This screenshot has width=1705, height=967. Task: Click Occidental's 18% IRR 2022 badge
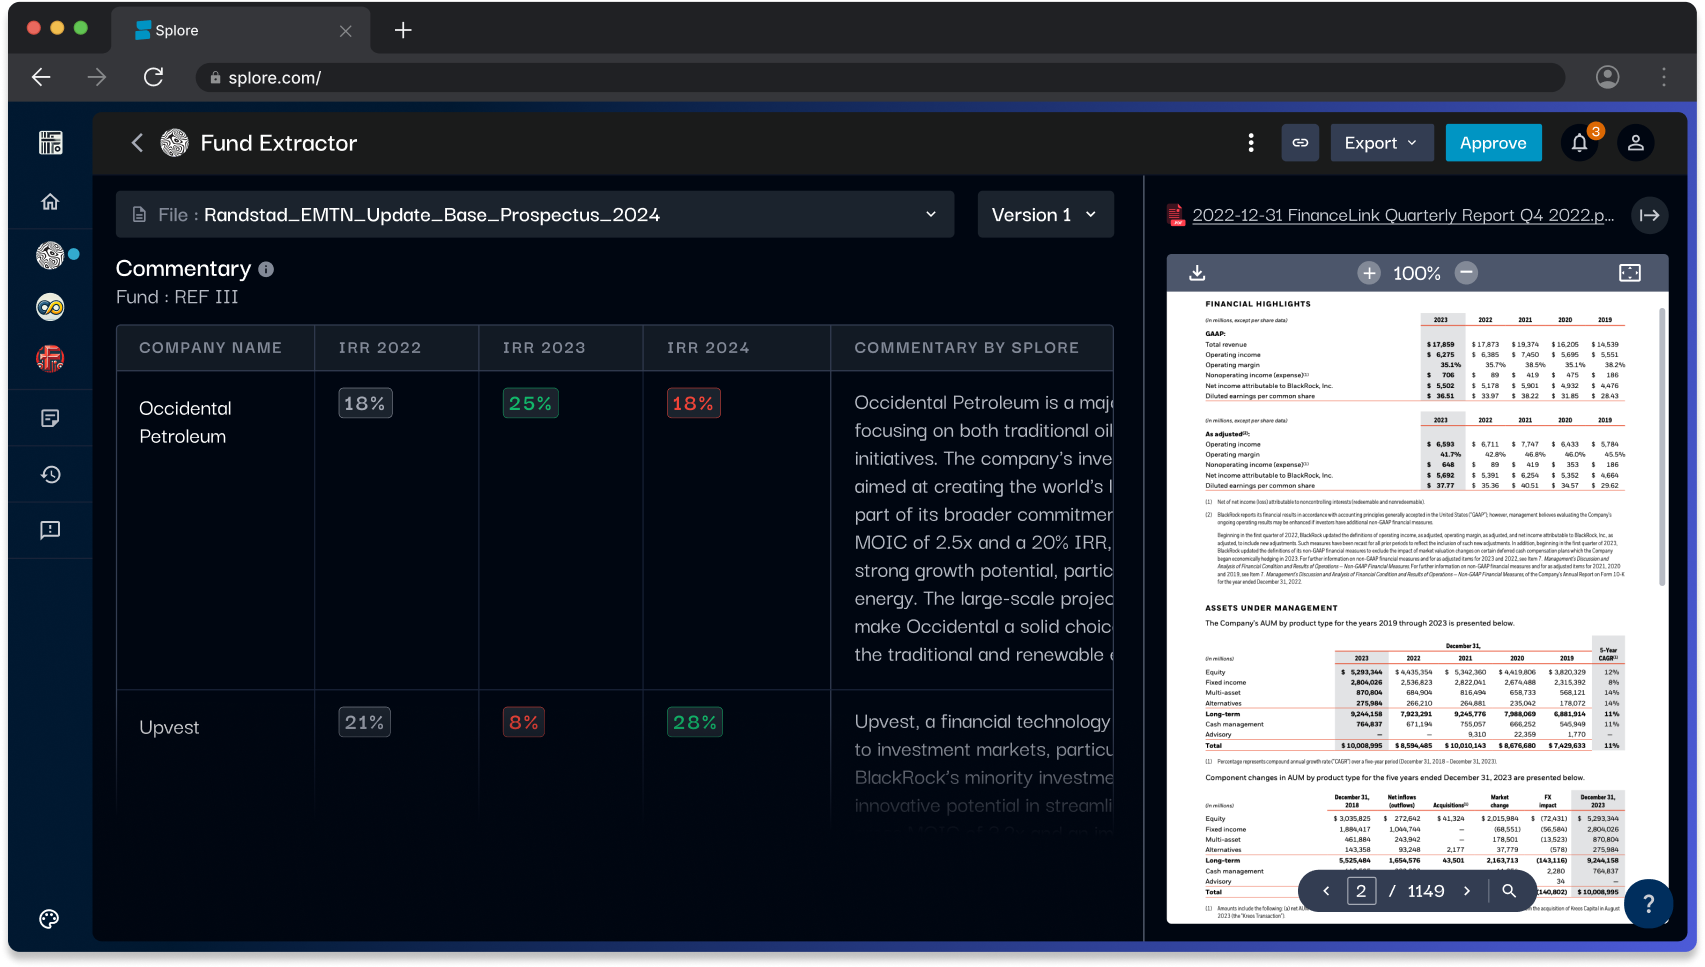click(365, 403)
